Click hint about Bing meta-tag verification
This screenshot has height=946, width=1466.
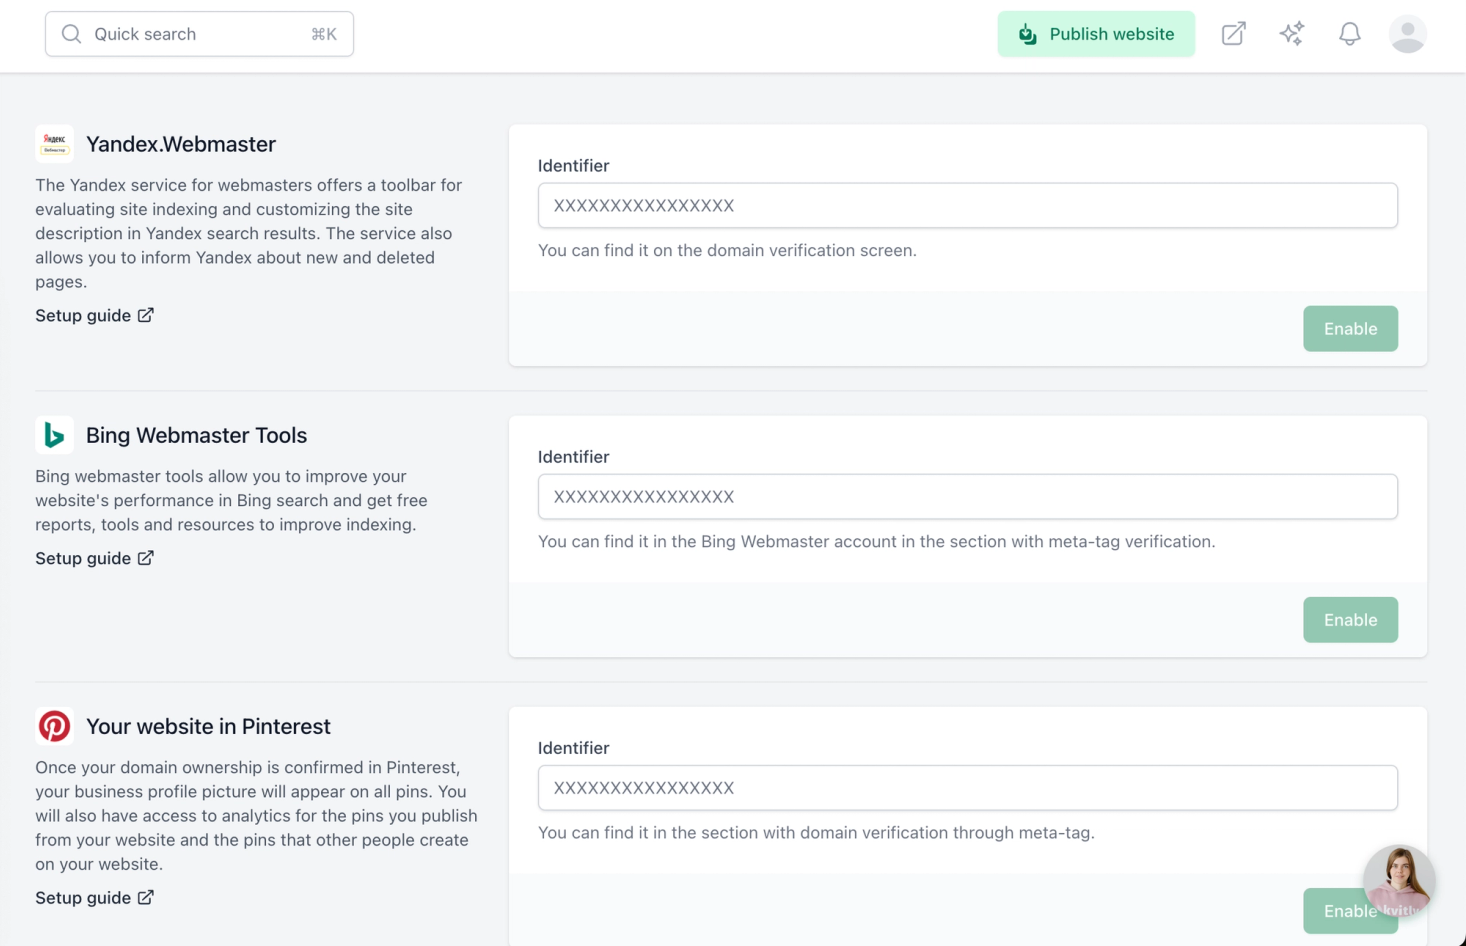tap(877, 541)
